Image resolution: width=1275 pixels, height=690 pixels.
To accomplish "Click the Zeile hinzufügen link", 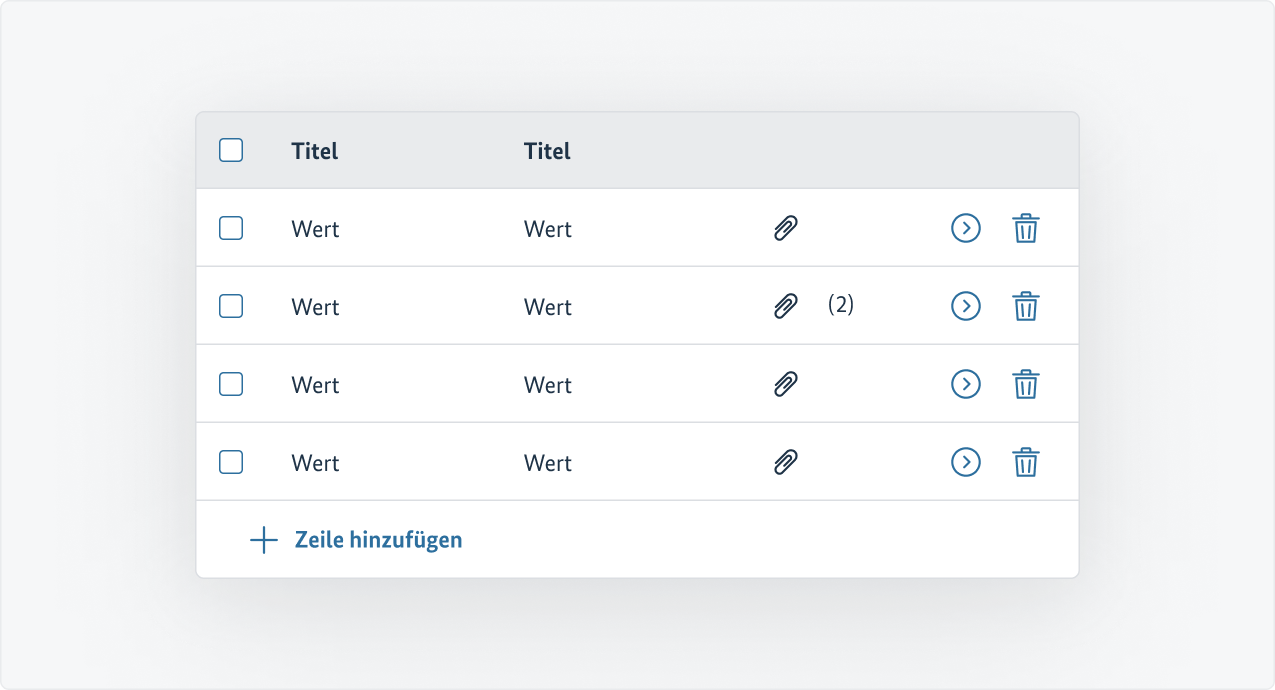I will pos(377,539).
